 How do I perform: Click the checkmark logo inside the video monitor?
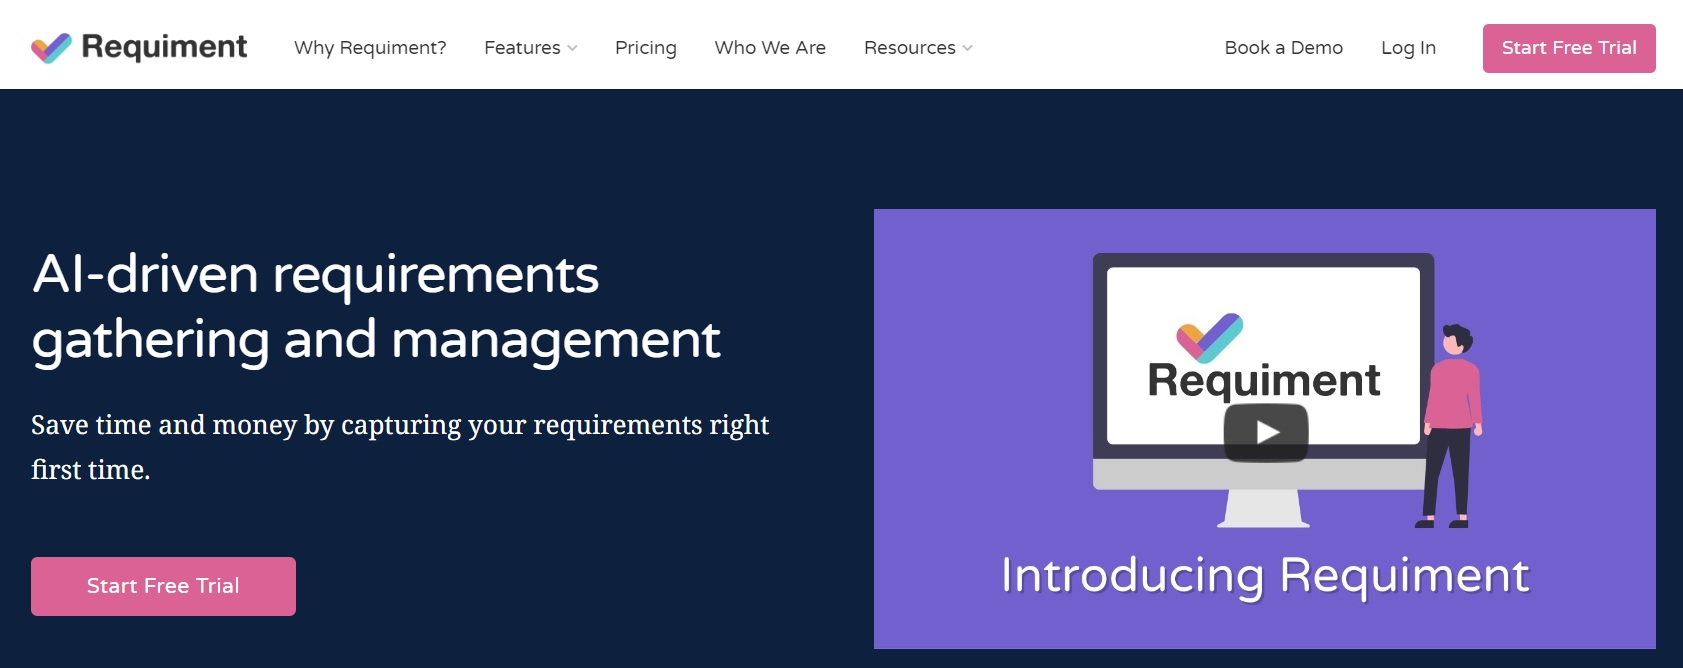click(x=1209, y=338)
